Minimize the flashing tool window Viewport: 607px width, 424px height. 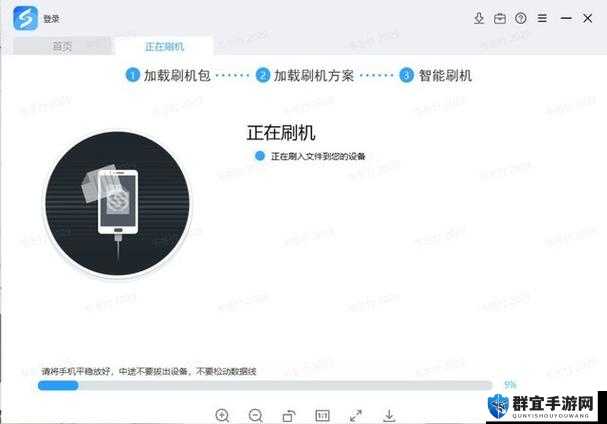pos(566,18)
